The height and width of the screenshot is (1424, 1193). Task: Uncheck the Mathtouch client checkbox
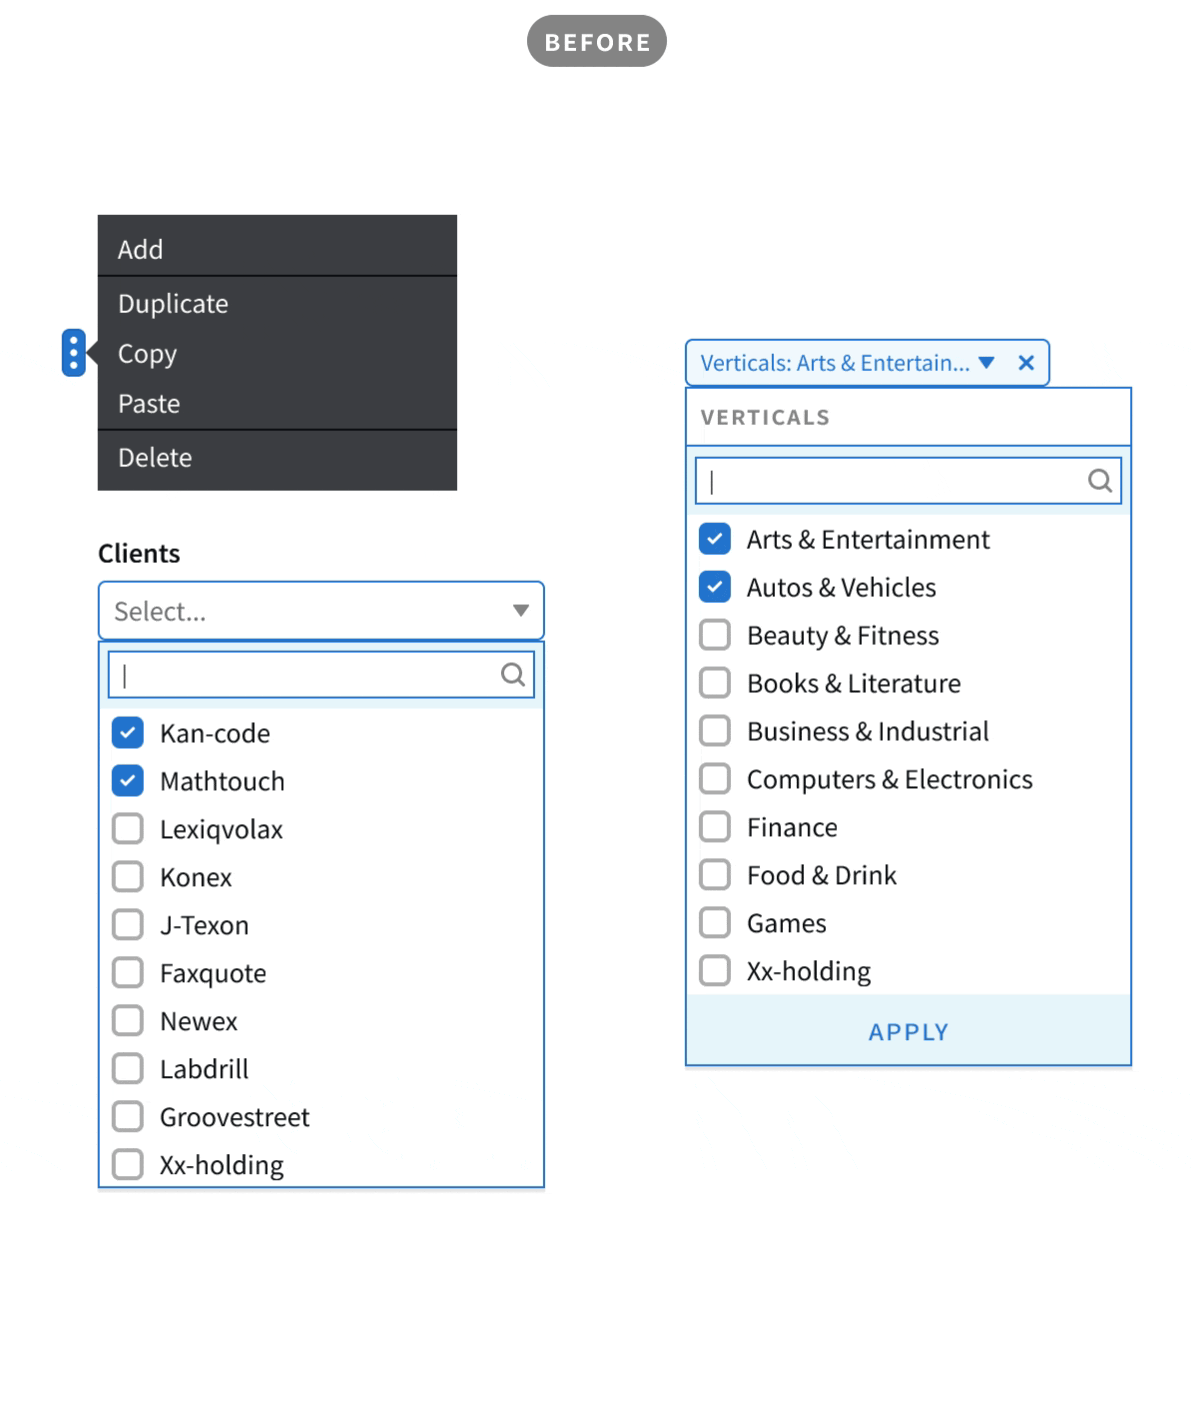point(128,781)
